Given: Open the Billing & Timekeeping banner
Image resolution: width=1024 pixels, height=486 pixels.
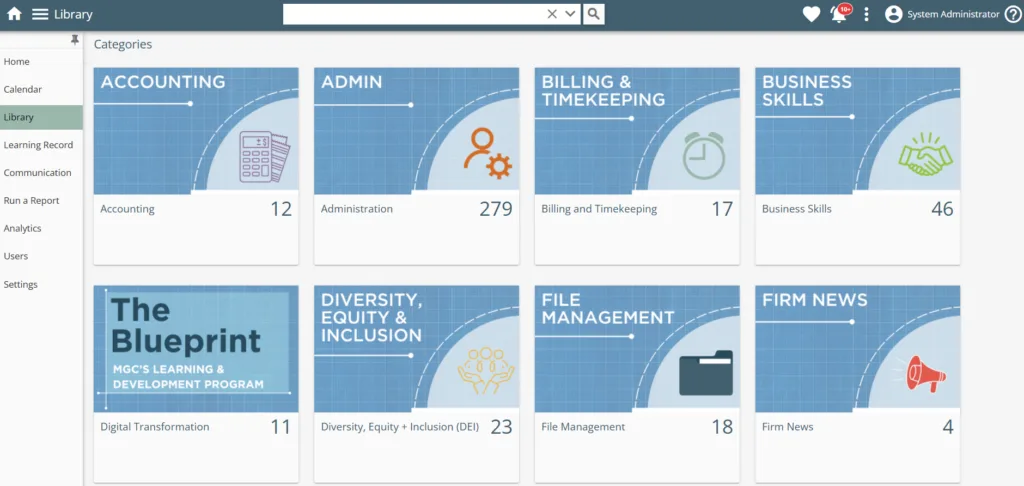Looking at the screenshot, I should pyautogui.click(x=637, y=131).
